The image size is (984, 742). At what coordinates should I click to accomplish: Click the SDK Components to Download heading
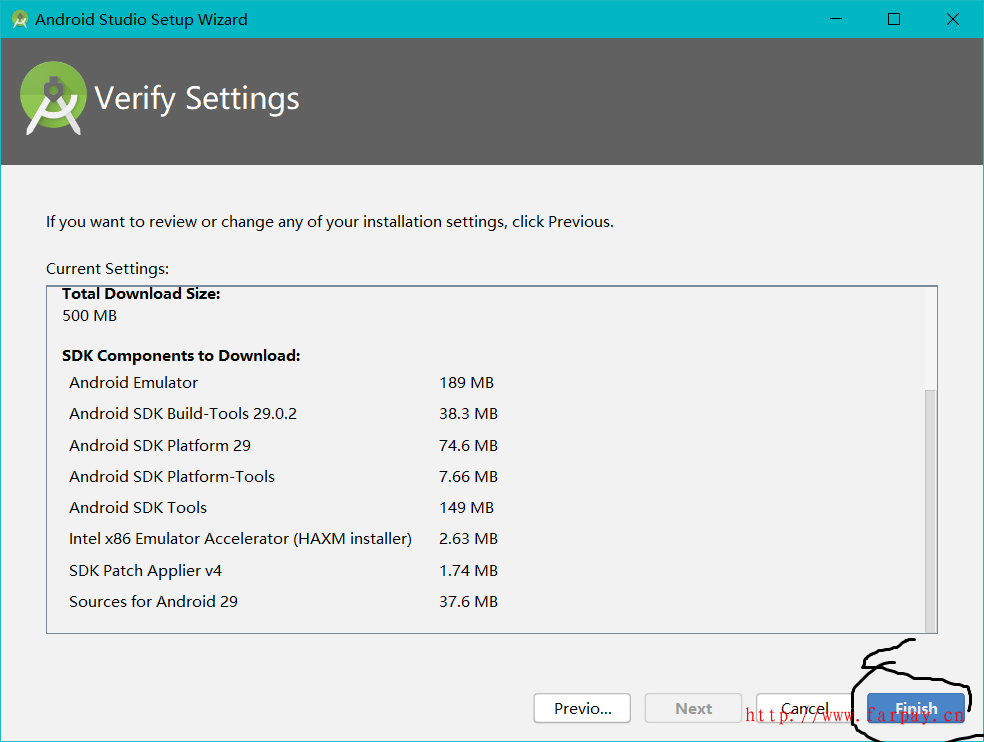[x=180, y=355]
